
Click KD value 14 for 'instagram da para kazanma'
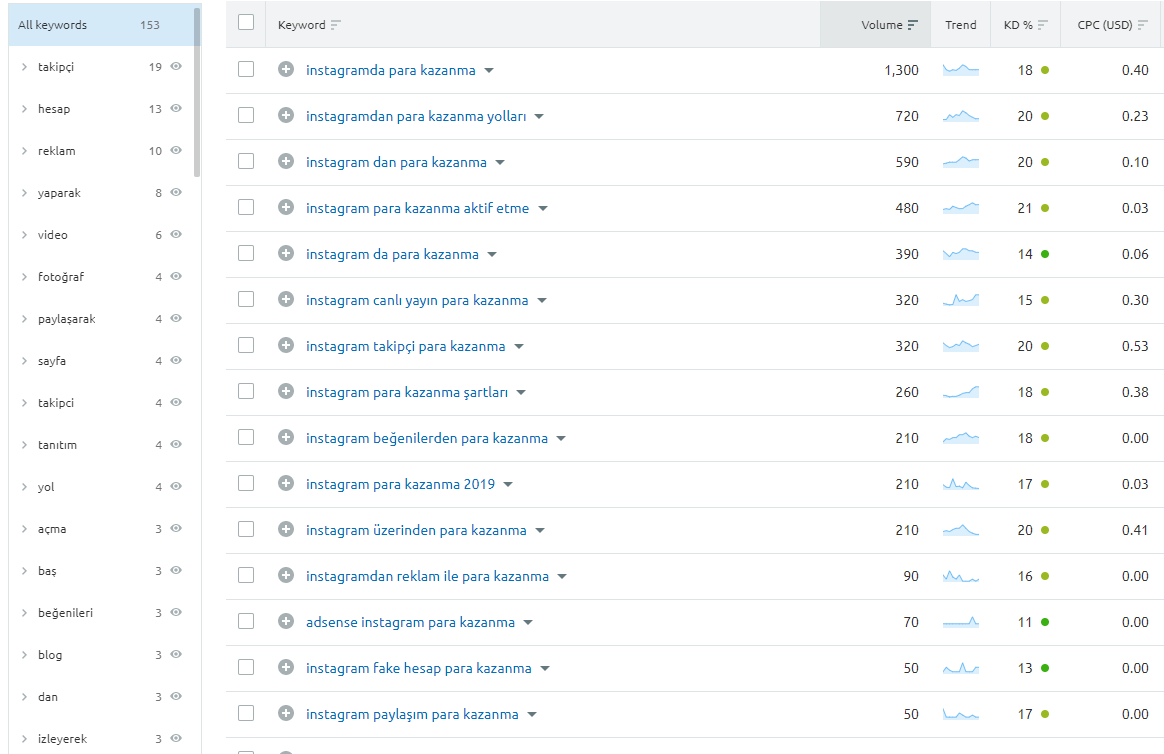tap(1024, 254)
